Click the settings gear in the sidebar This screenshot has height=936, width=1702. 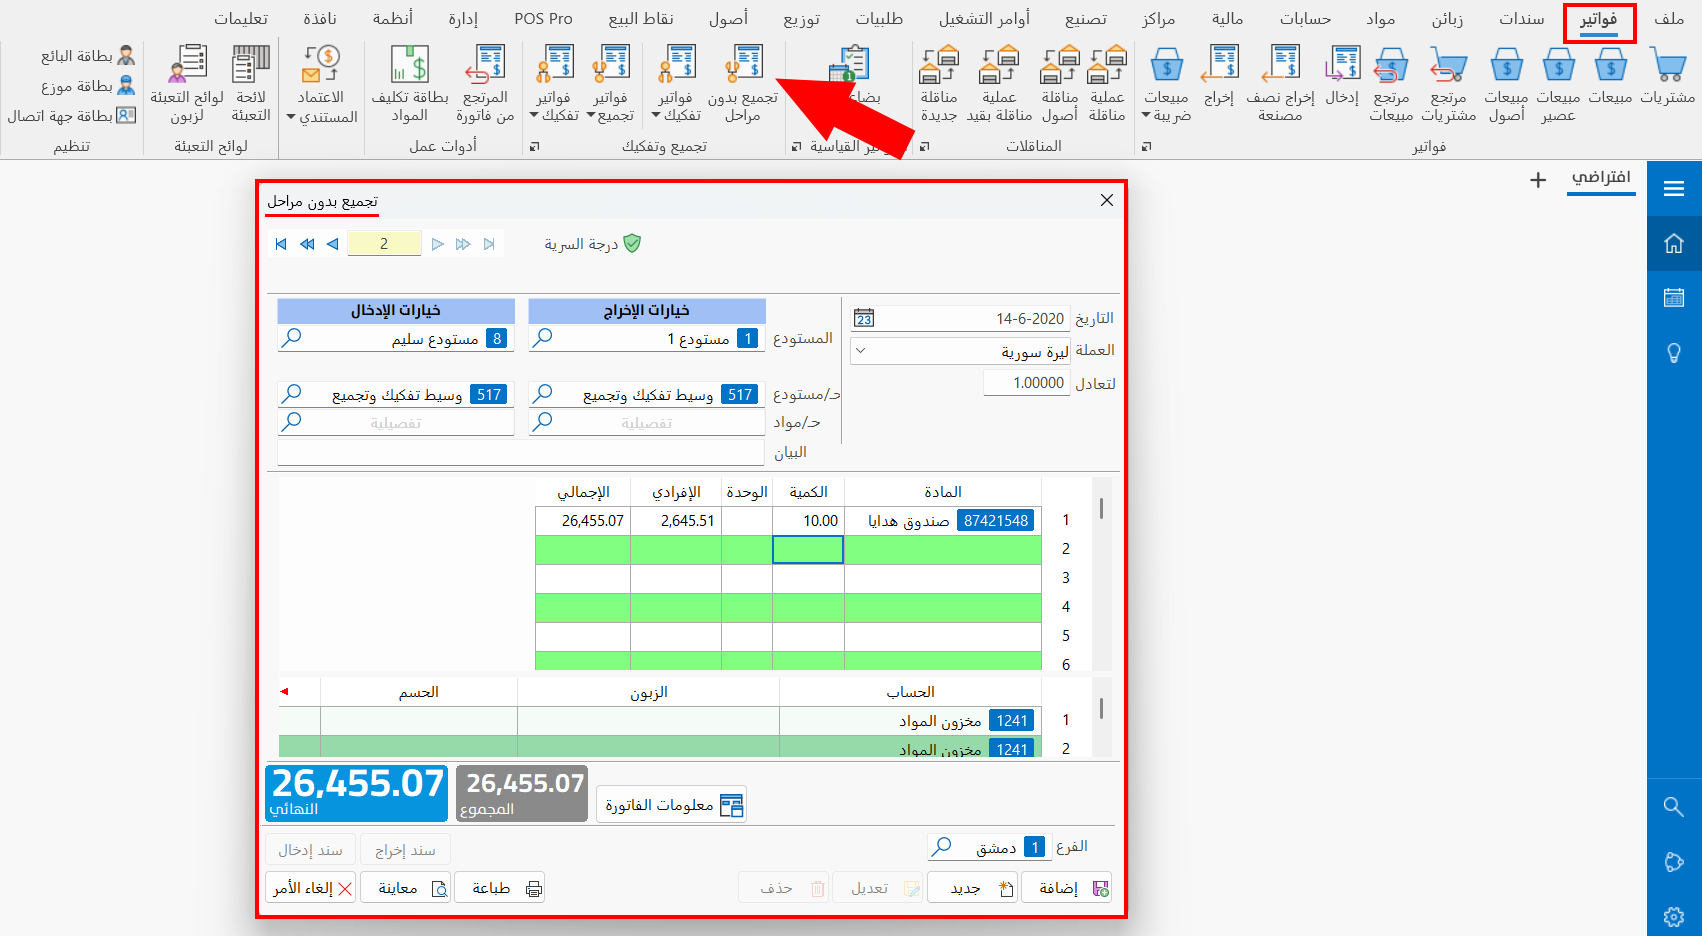(1674, 917)
